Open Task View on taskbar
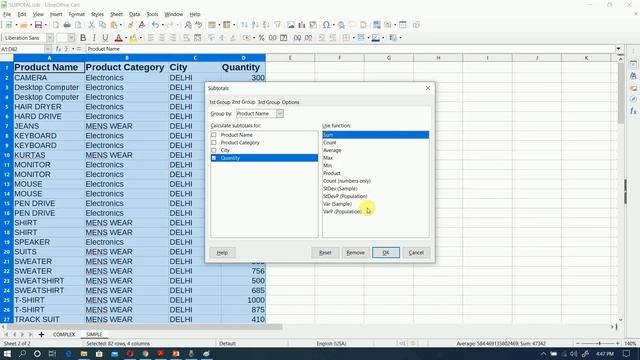This screenshot has height=360, width=640. (x=52, y=353)
